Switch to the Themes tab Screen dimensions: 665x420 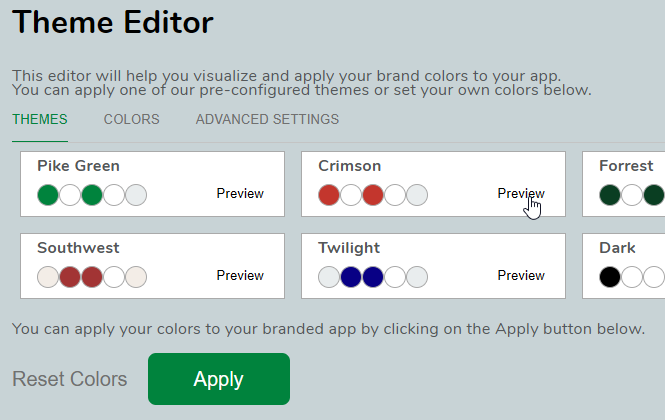40,120
